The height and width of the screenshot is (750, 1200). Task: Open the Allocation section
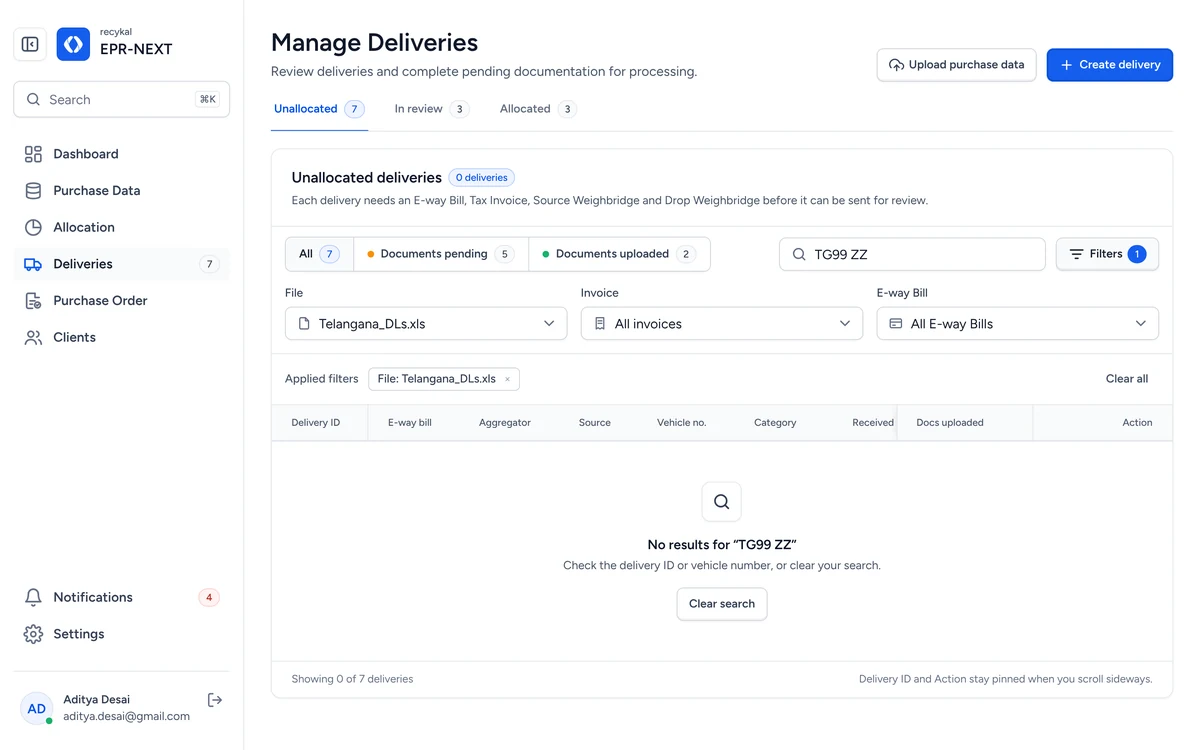122,227
